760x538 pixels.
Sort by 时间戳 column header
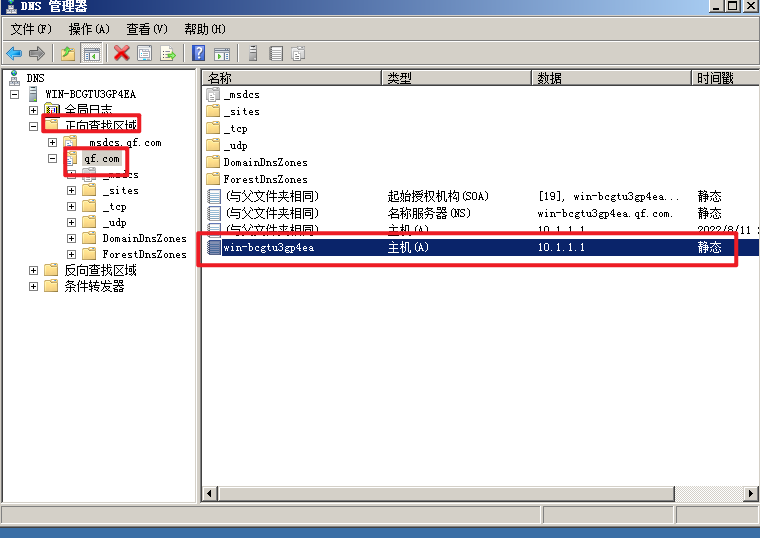[x=726, y=78]
